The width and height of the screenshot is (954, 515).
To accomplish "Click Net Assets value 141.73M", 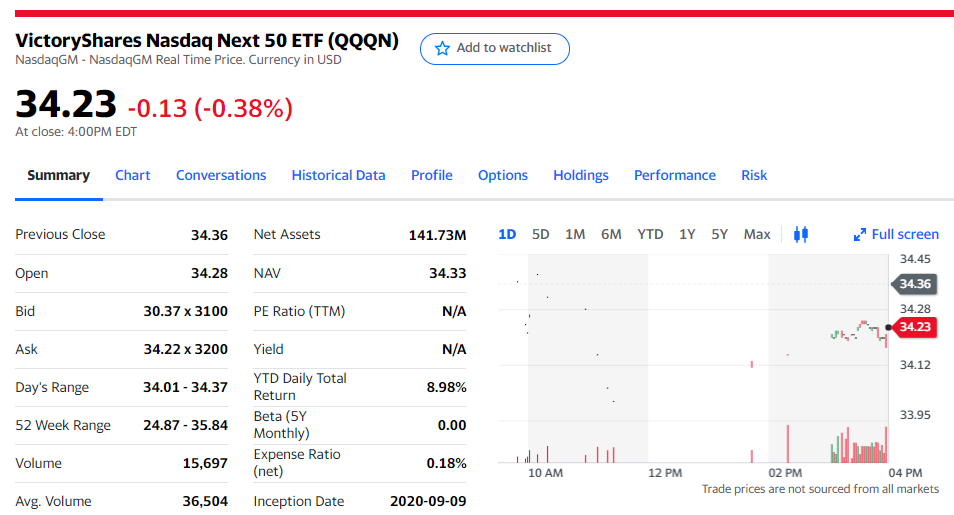I will point(437,235).
